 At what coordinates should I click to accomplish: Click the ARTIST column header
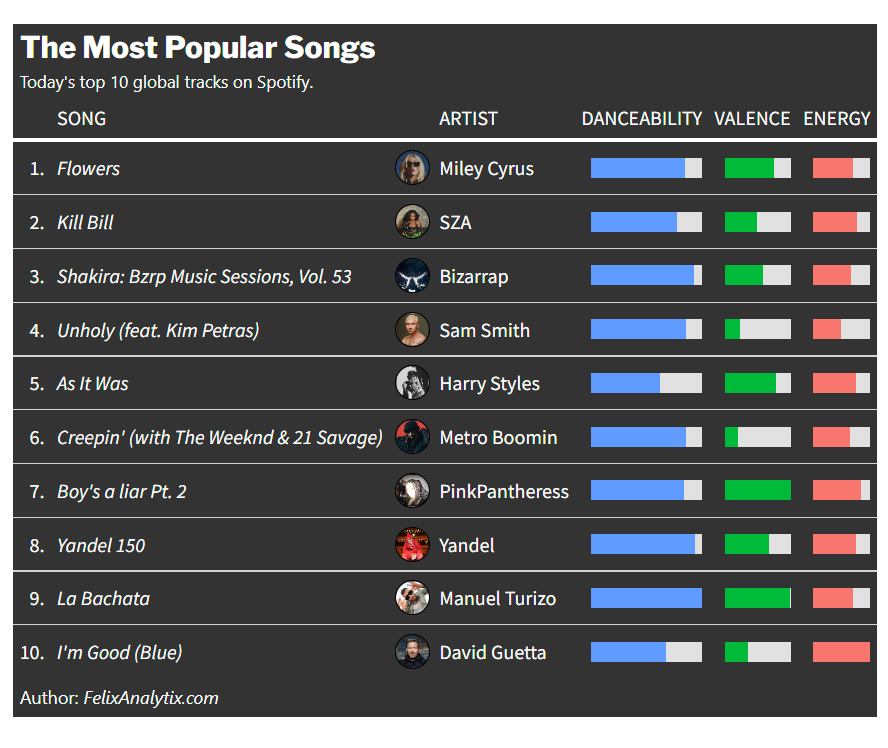pyautogui.click(x=468, y=118)
